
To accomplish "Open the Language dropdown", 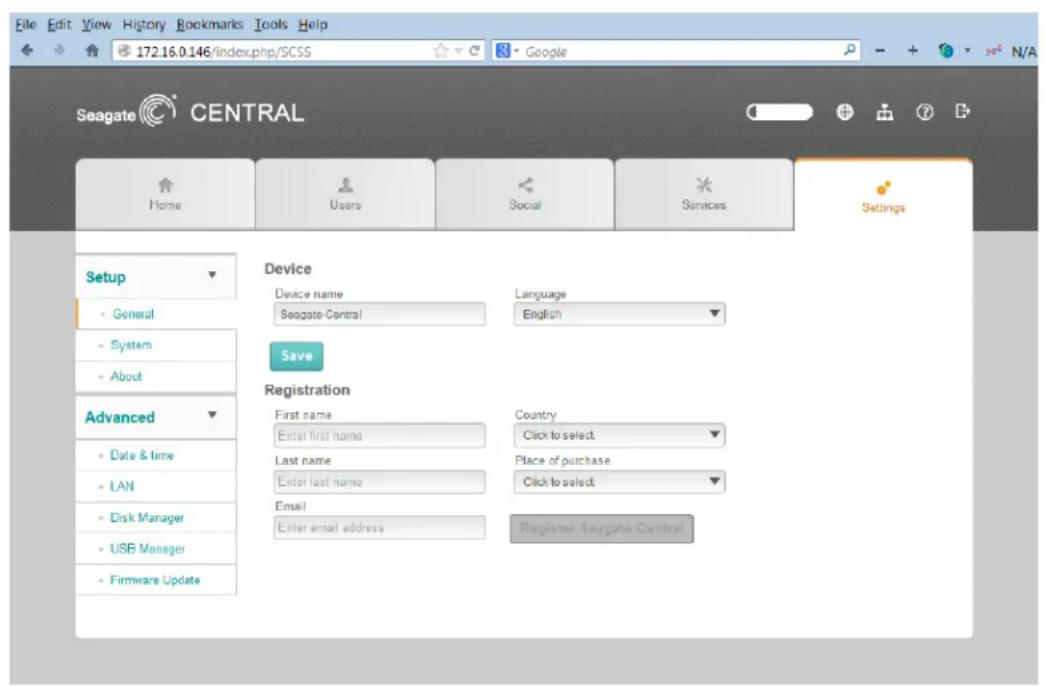I will point(619,314).
